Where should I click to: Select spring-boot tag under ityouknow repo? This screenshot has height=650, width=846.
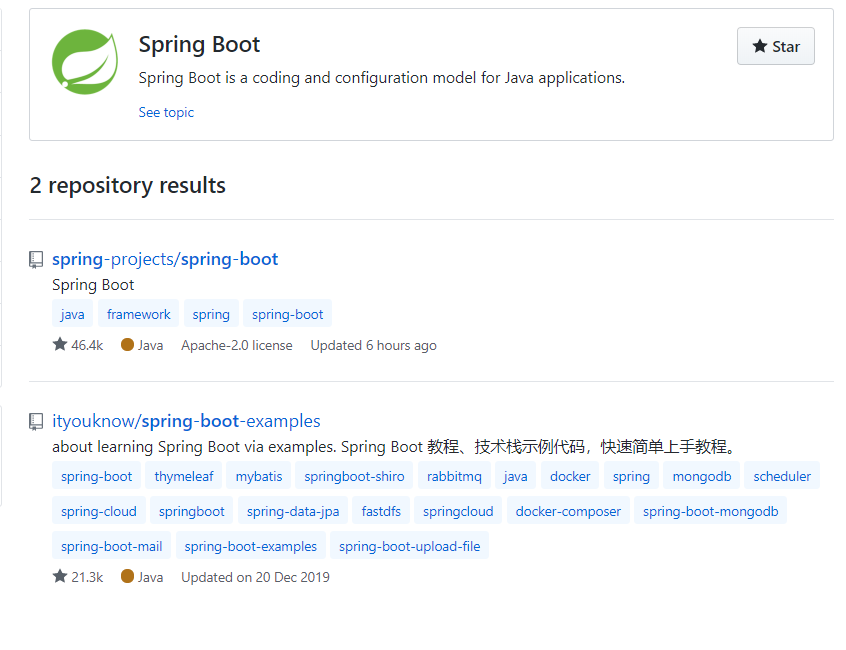(x=97, y=476)
